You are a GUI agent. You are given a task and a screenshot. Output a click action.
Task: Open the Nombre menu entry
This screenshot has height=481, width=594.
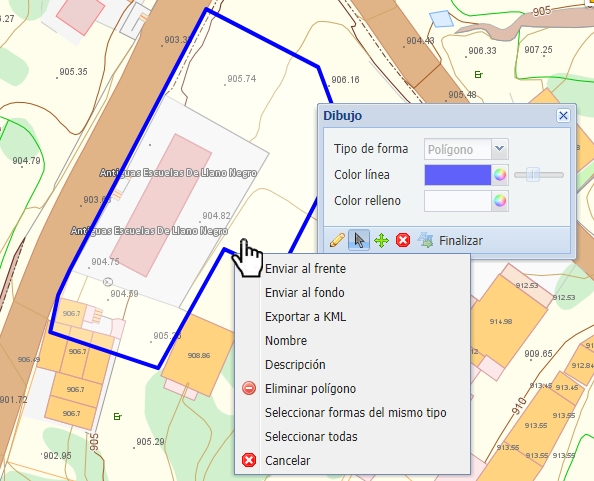286,340
